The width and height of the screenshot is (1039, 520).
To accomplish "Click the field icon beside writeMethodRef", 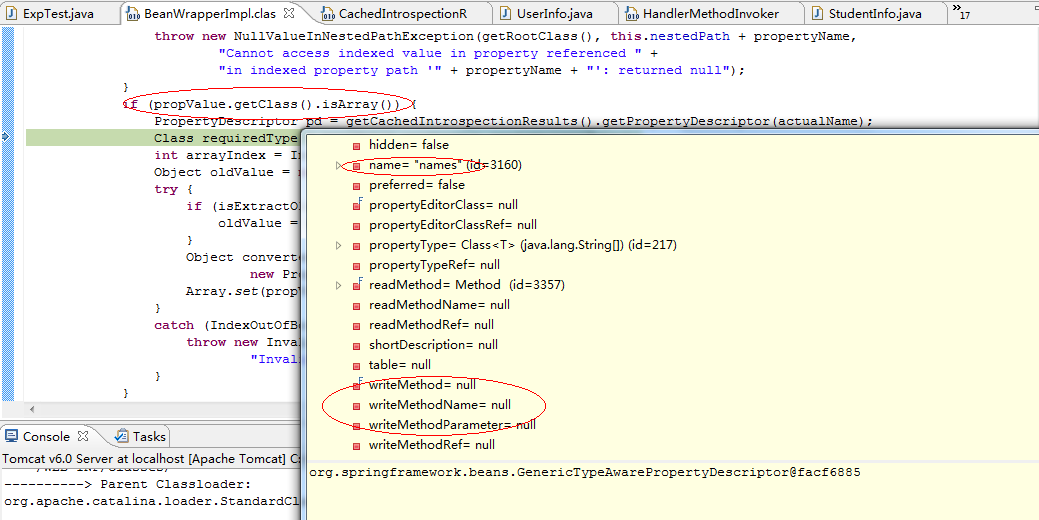I will [x=356, y=445].
